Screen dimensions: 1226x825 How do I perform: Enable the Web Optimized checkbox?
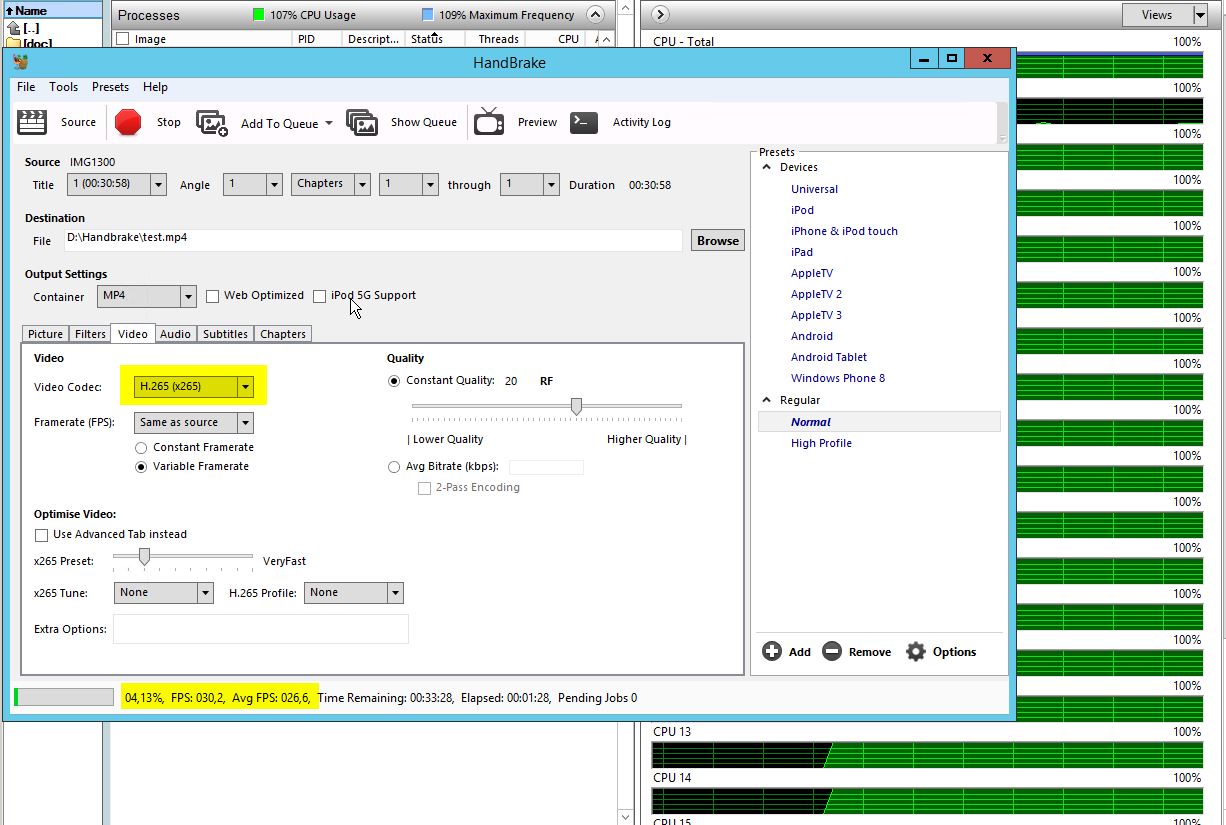point(213,296)
